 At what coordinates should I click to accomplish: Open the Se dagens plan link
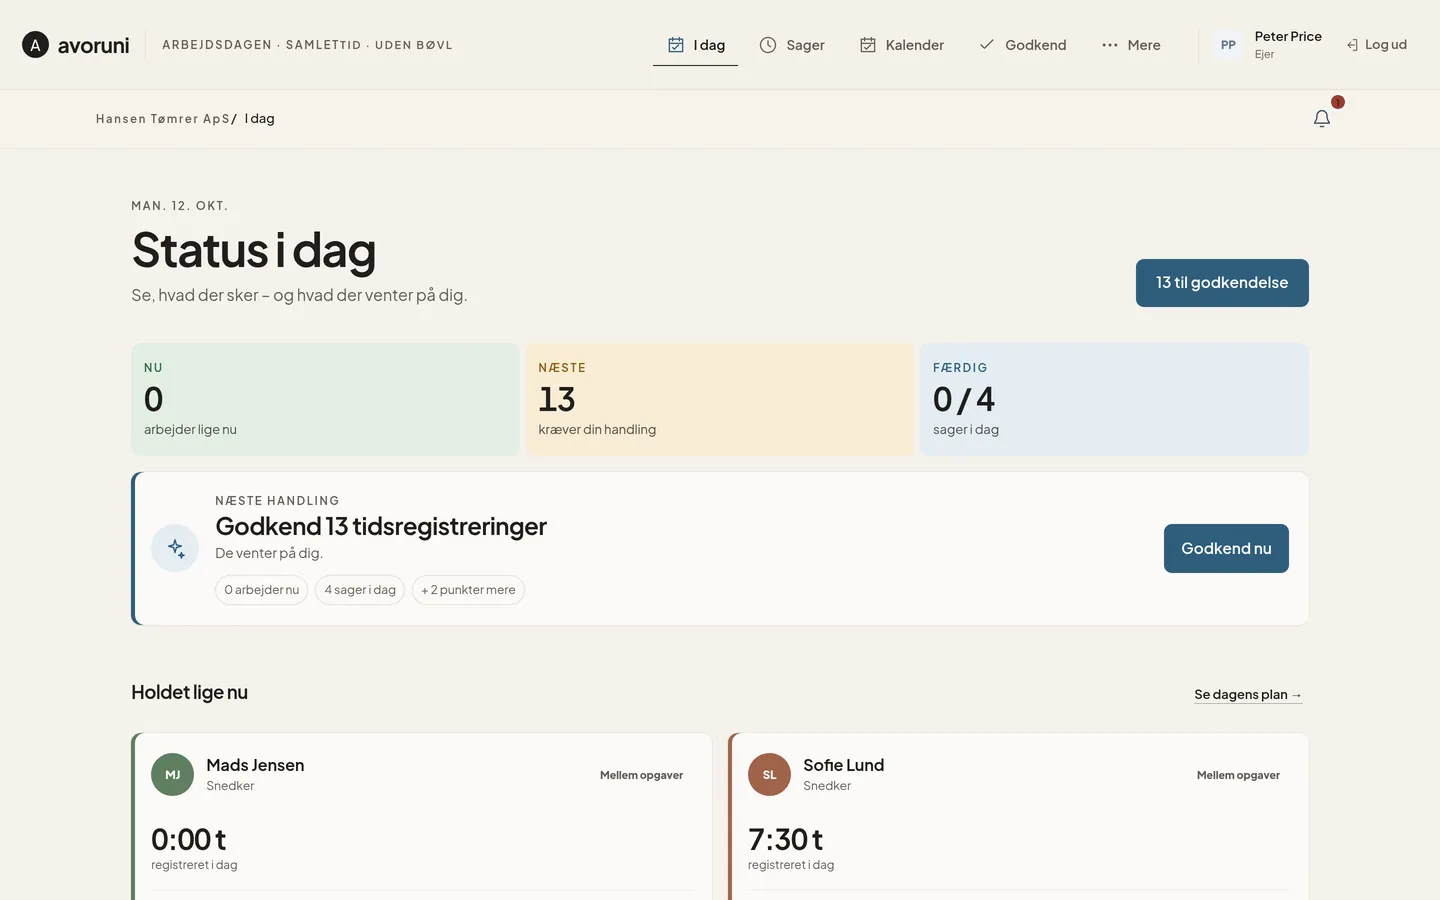coord(1248,695)
